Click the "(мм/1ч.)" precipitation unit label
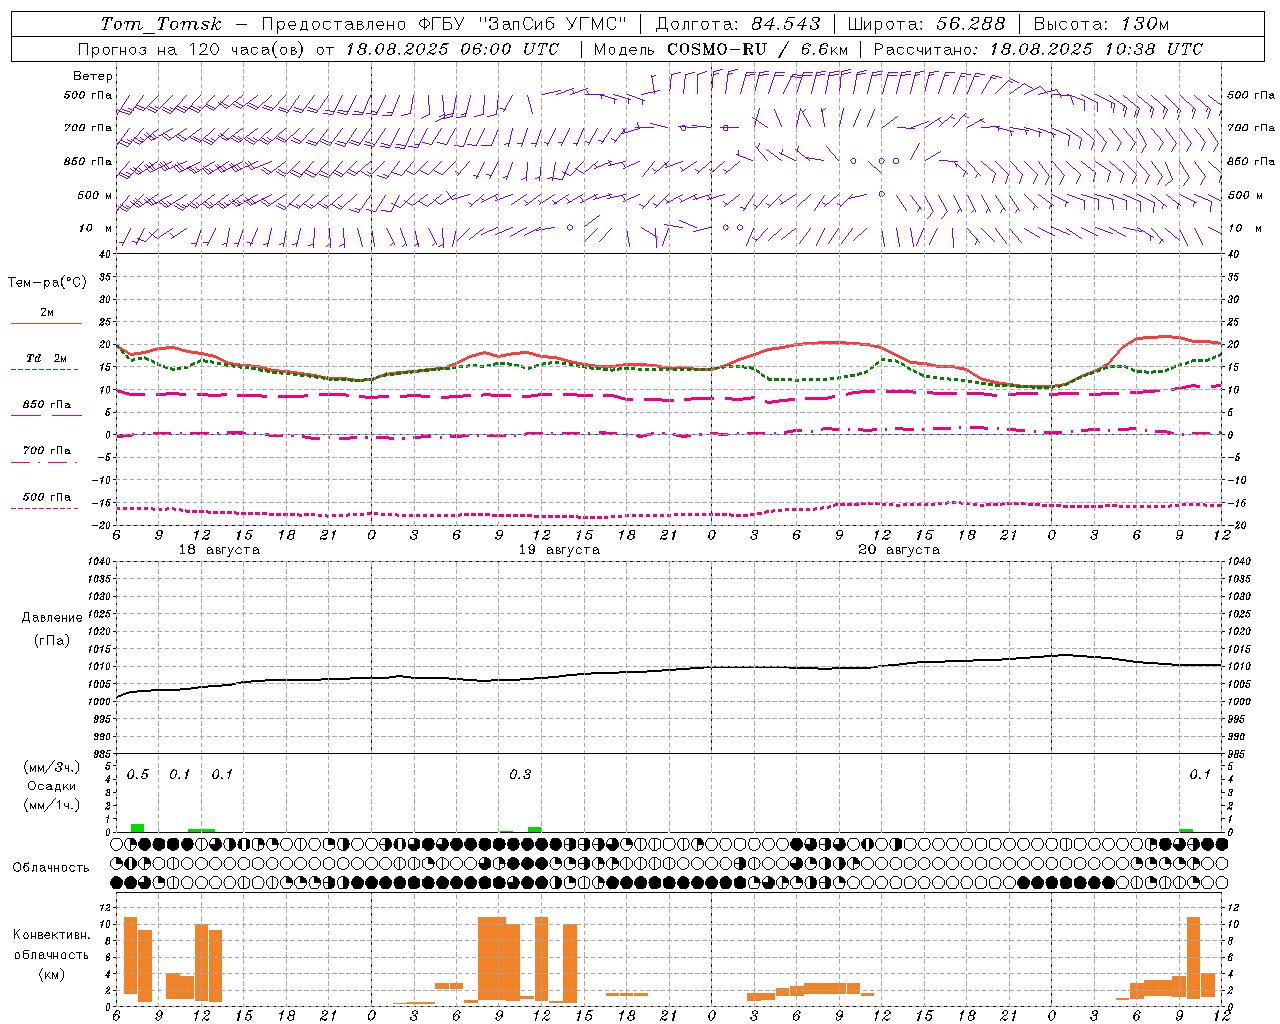Image resolution: width=1280 pixels, height=1024 pixels. coord(51,804)
